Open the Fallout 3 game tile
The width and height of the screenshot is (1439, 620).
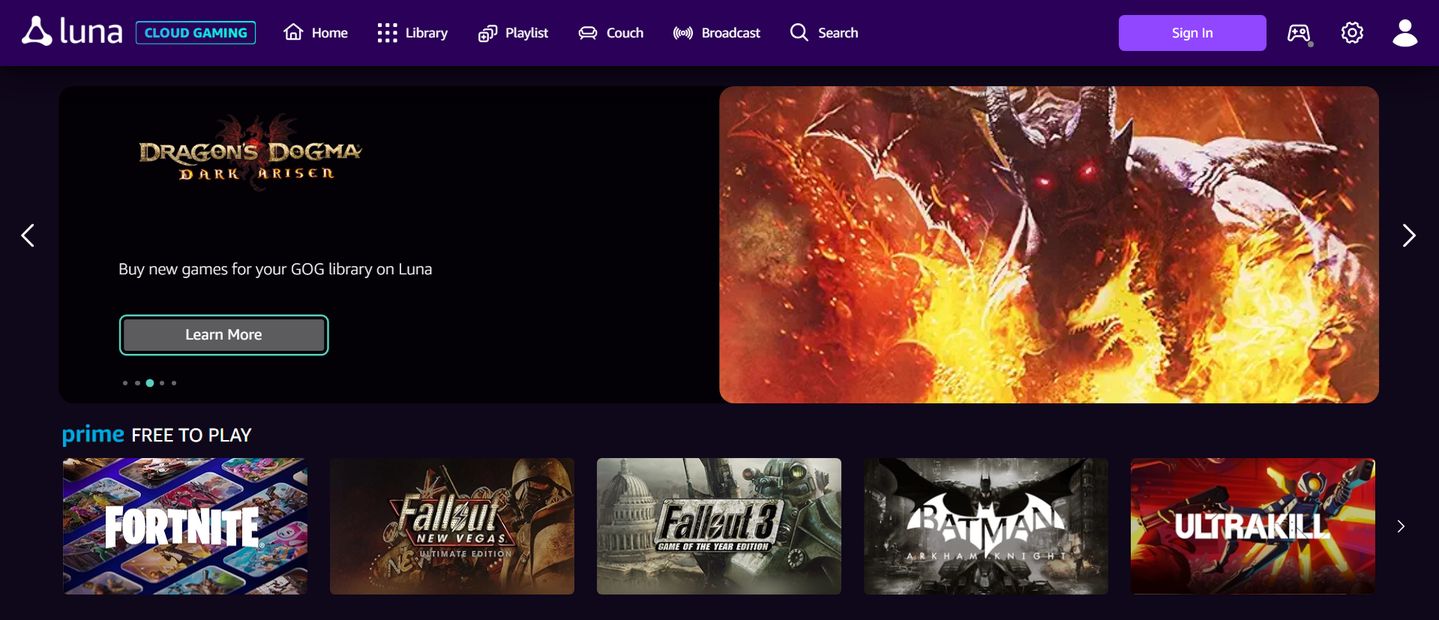click(x=719, y=526)
